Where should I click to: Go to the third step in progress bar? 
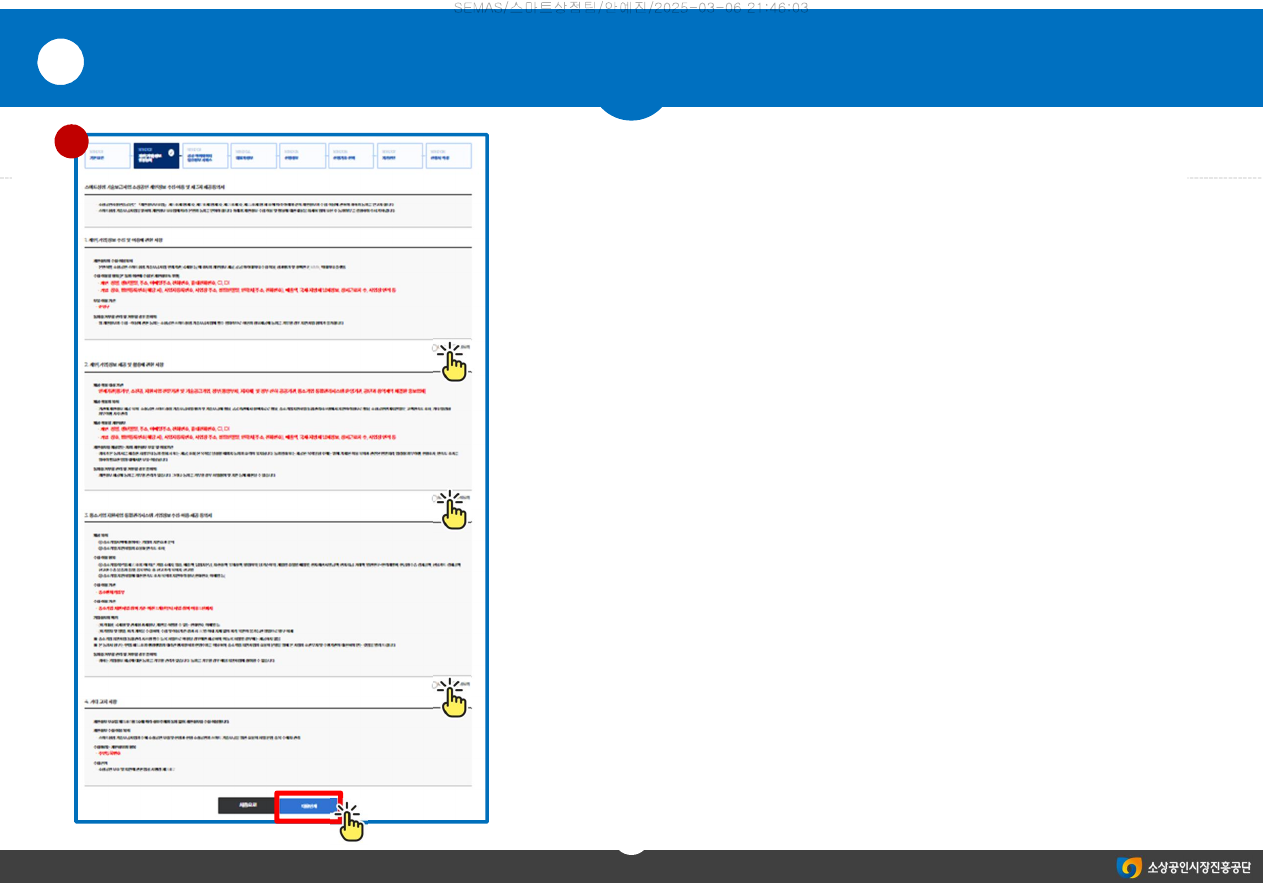coord(205,155)
